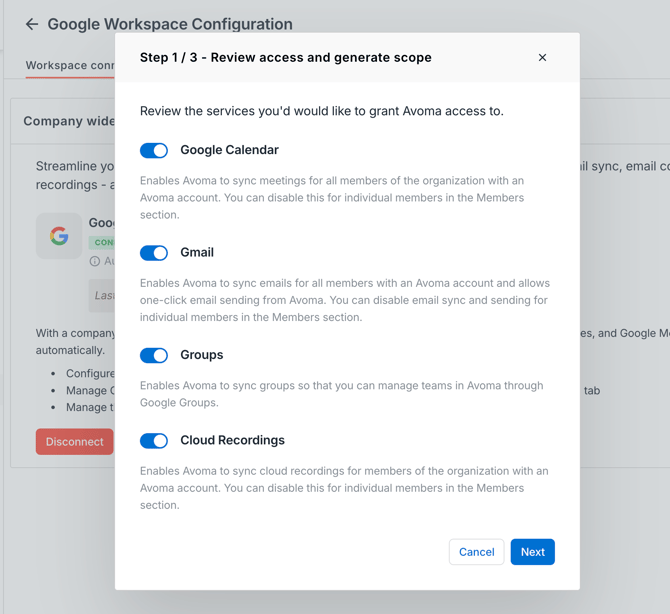Toggle off Cloud Recordings access

pos(154,441)
